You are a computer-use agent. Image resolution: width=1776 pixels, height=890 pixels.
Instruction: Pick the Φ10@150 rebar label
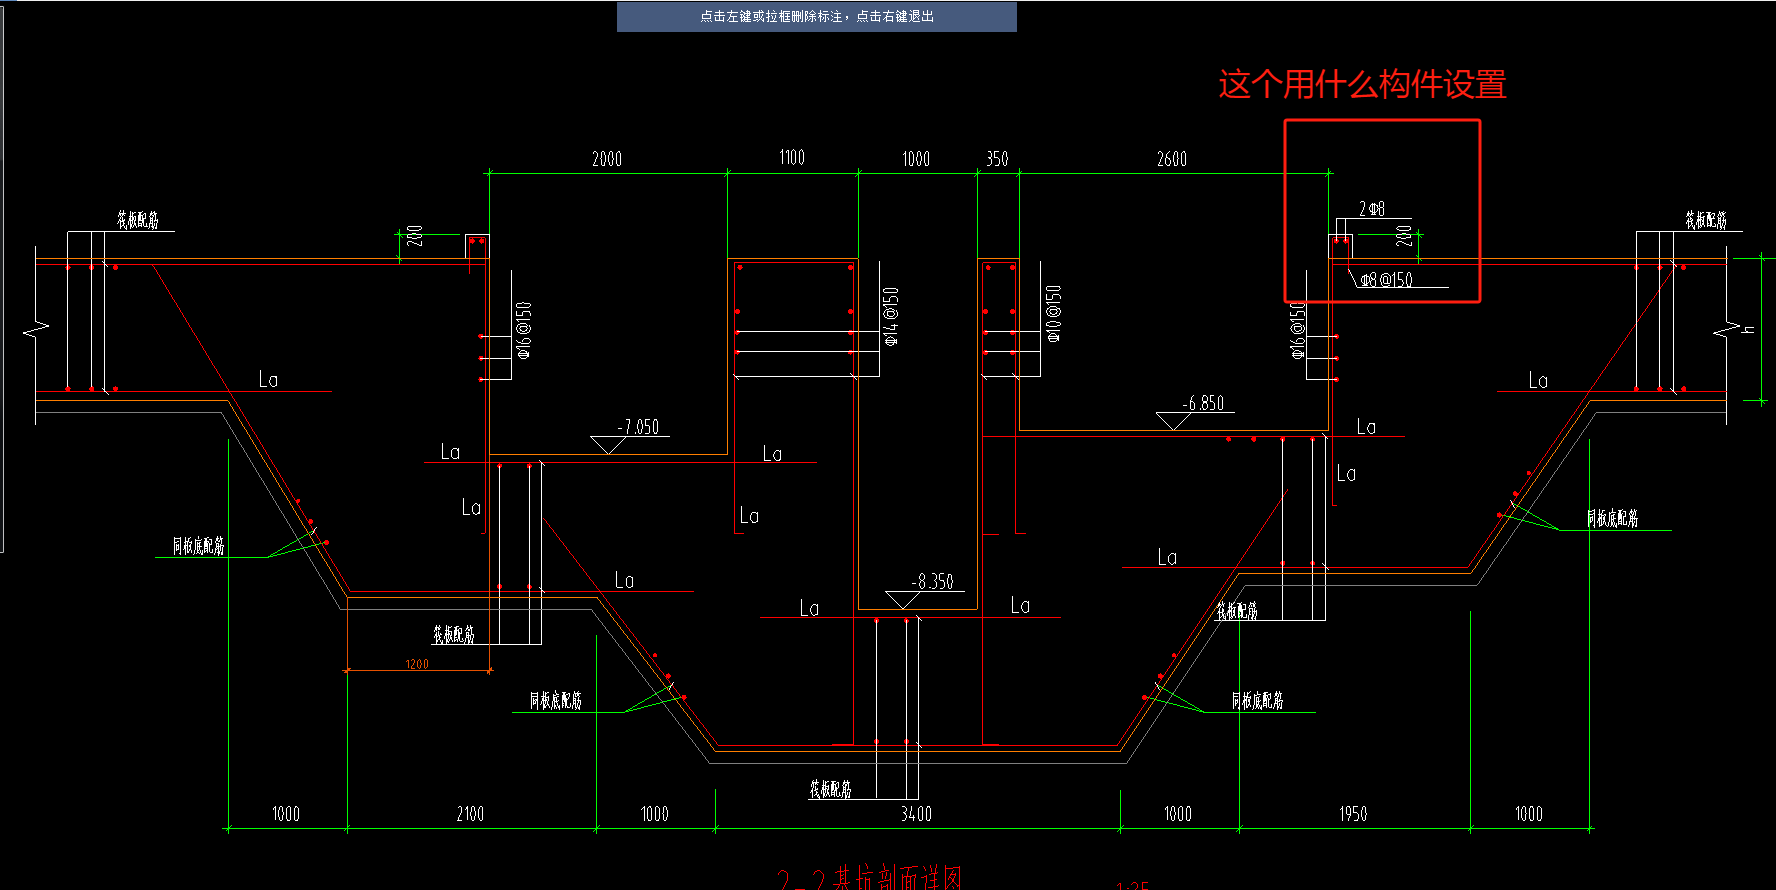point(1053,313)
